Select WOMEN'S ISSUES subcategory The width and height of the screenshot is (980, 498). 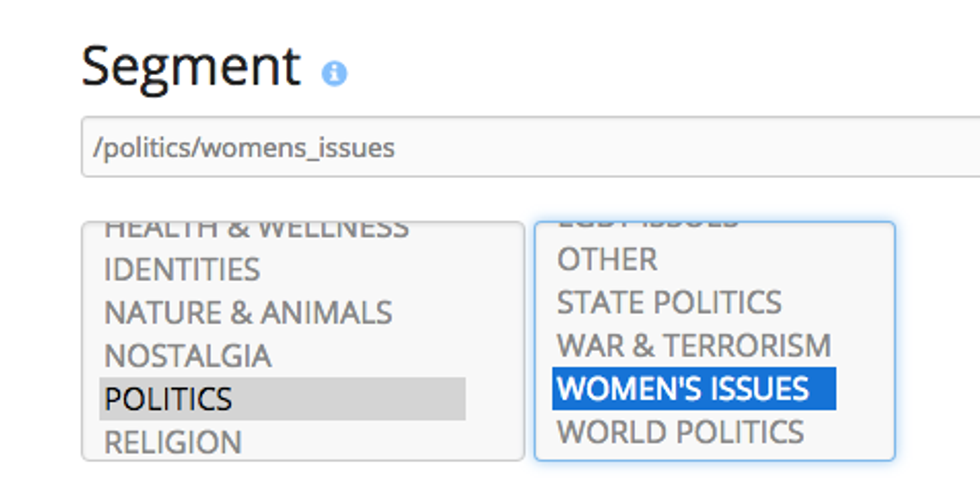pyautogui.click(x=683, y=388)
